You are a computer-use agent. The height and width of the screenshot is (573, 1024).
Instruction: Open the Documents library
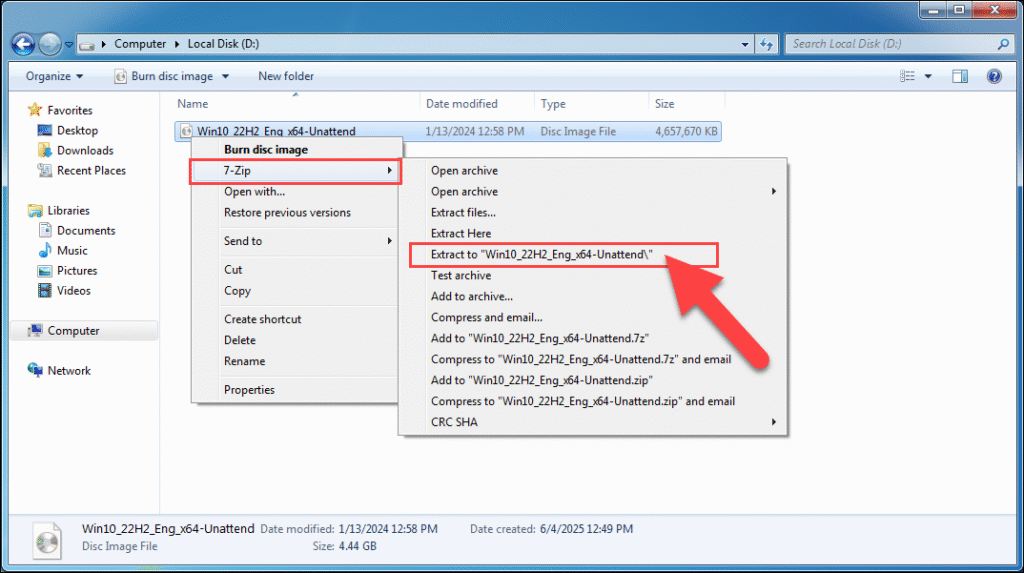[77, 230]
